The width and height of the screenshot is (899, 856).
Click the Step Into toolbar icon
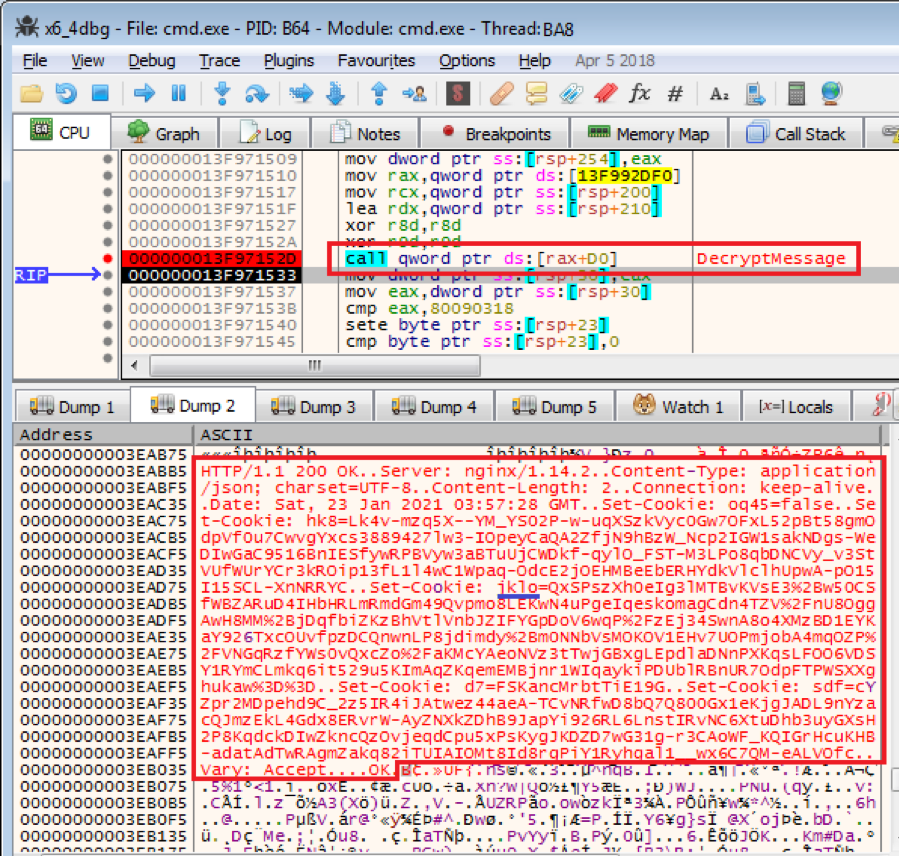222,94
